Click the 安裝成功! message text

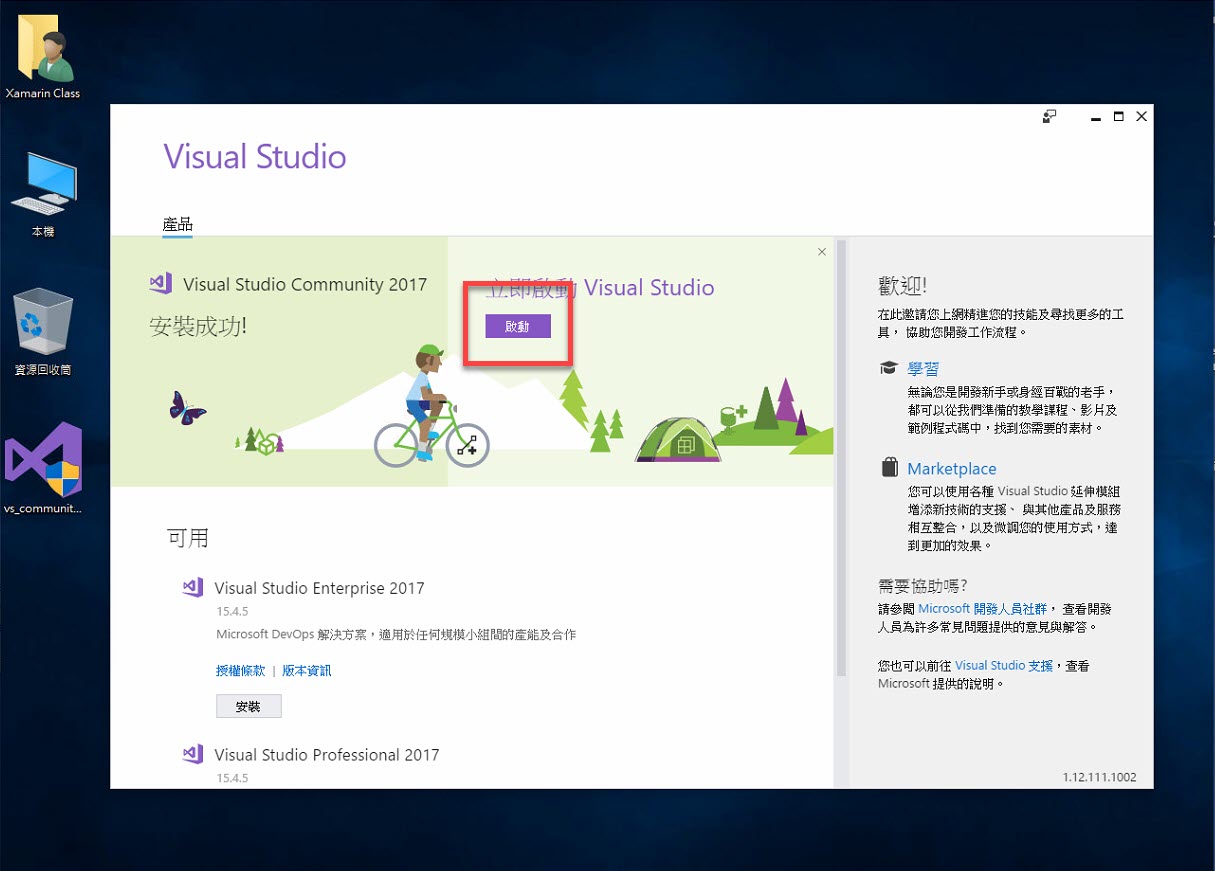198,325
